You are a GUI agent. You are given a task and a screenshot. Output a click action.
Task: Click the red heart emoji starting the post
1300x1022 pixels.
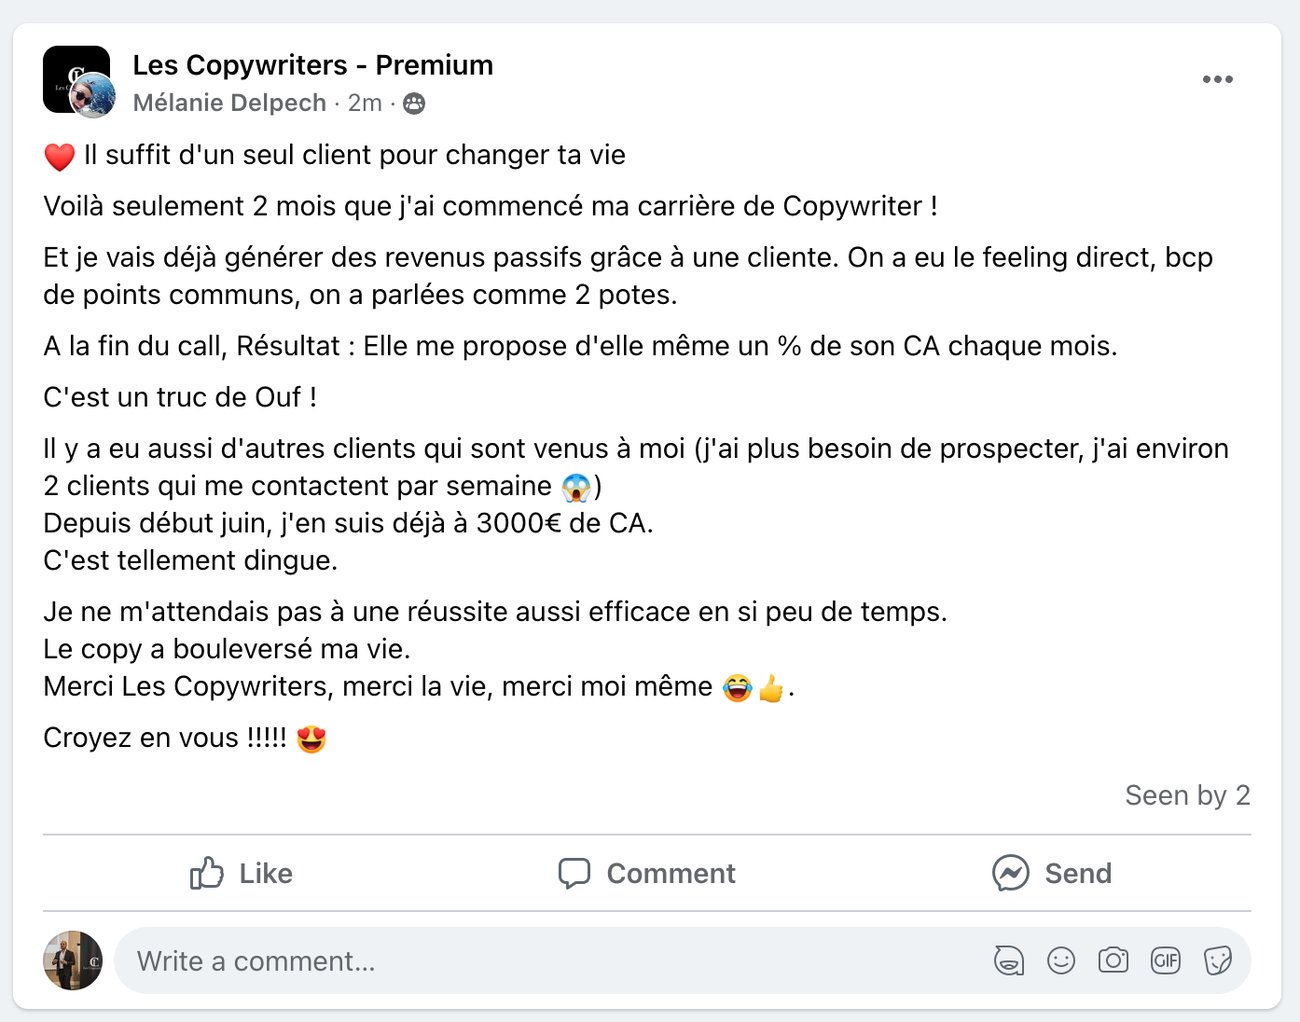tap(59, 157)
